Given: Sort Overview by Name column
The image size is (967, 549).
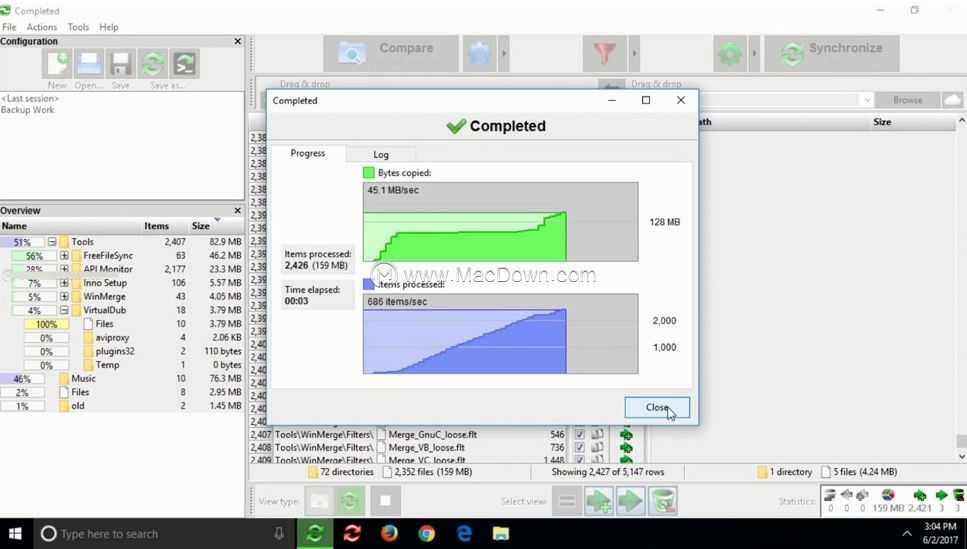Looking at the screenshot, I should [x=70, y=226].
